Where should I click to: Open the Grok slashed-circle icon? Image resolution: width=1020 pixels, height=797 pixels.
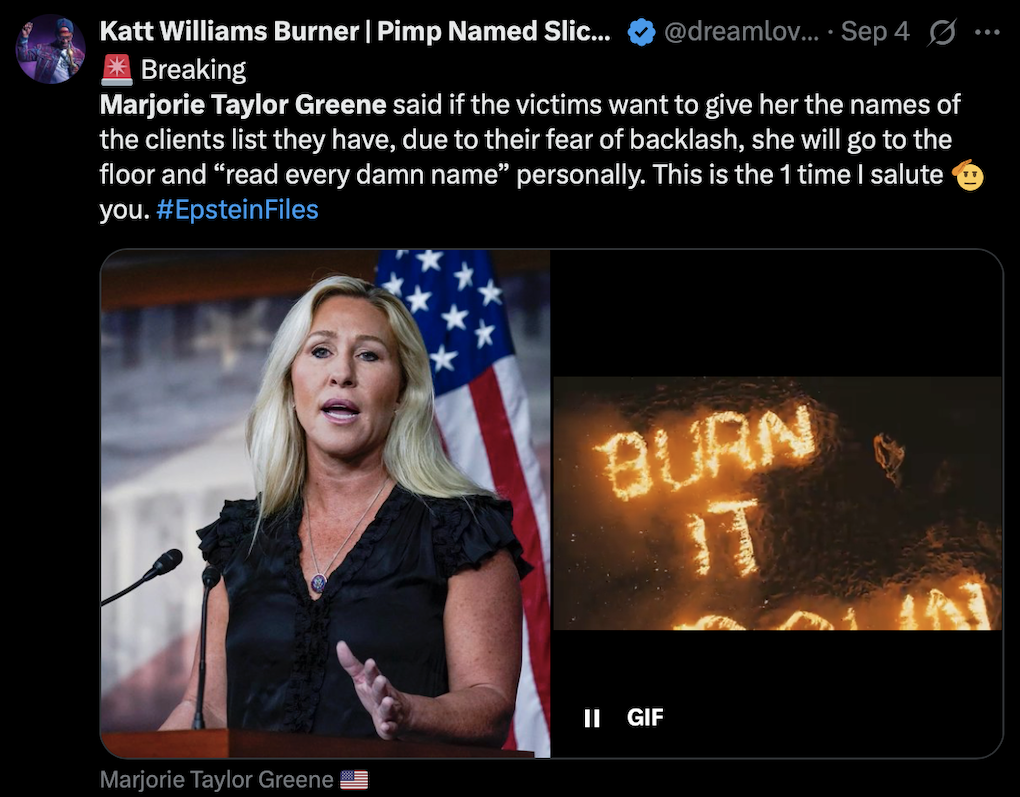[x=942, y=32]
